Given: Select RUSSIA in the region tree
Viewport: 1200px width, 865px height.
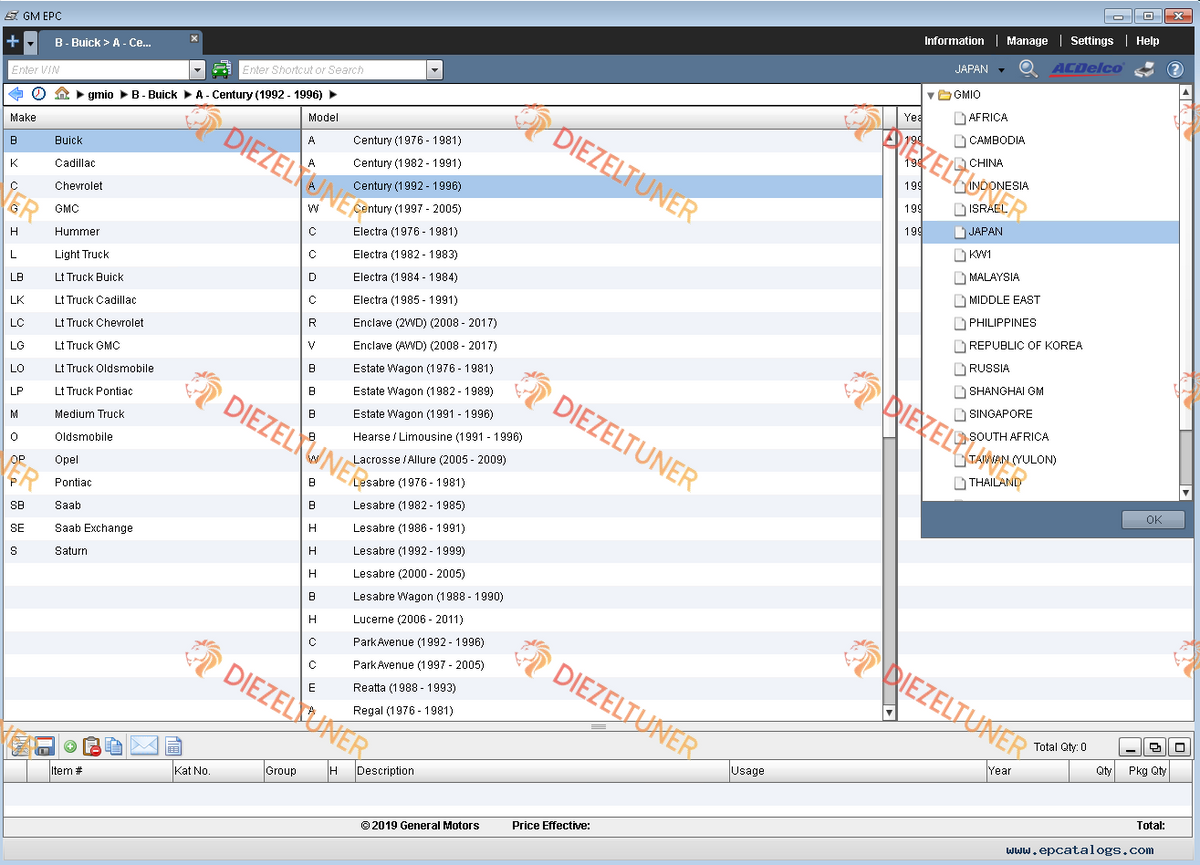Looking at the screenshot, I should [x=989, y=369].
